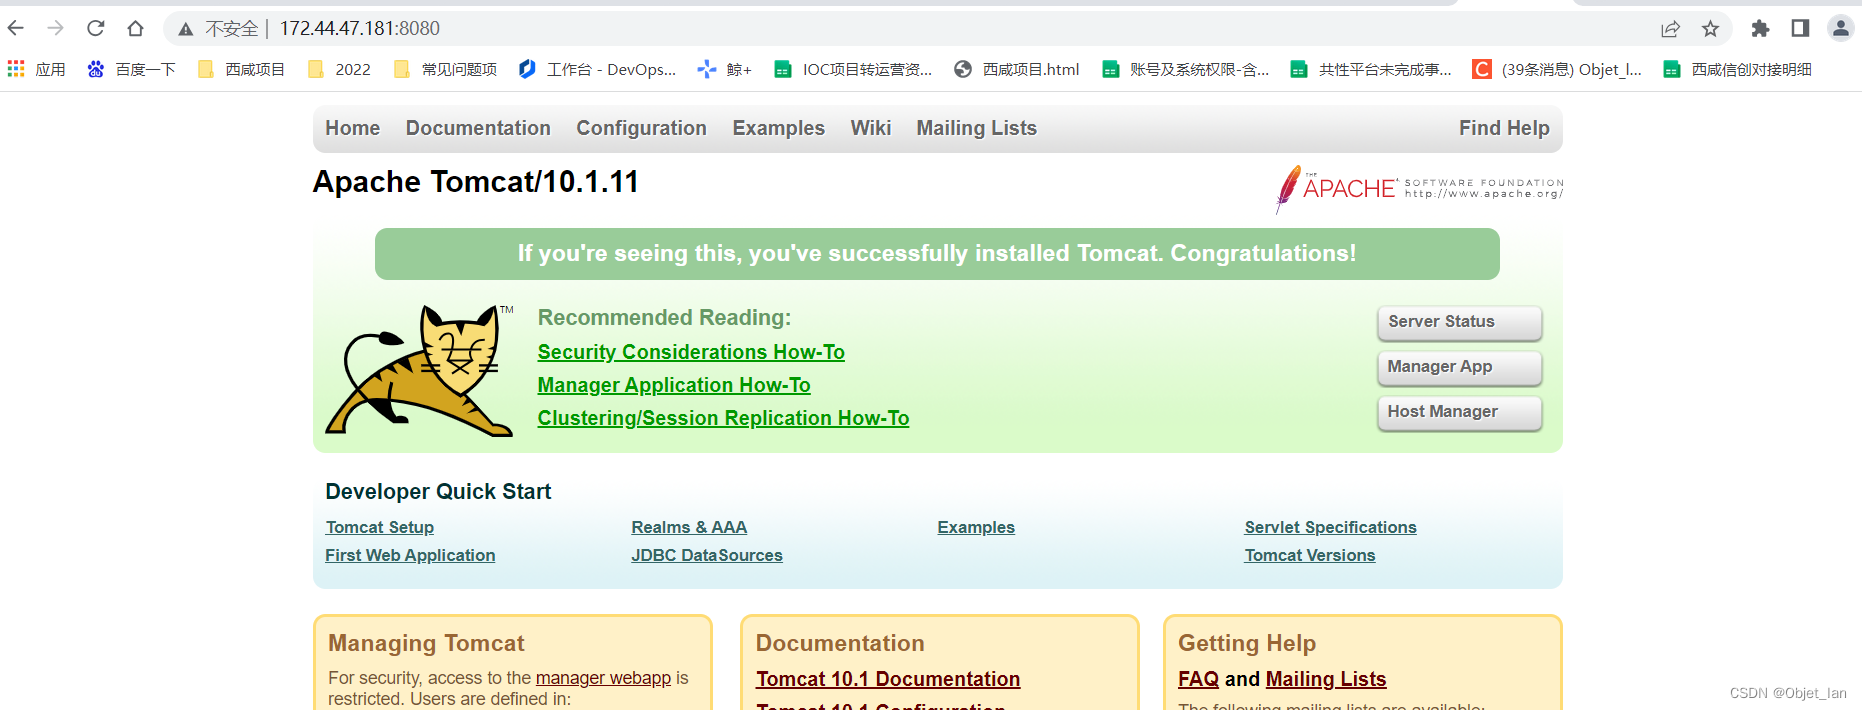Open the Tomcat 10.1 Documentation link
This screenshot has height=710, width=1862.
click(x=888, y=679)
